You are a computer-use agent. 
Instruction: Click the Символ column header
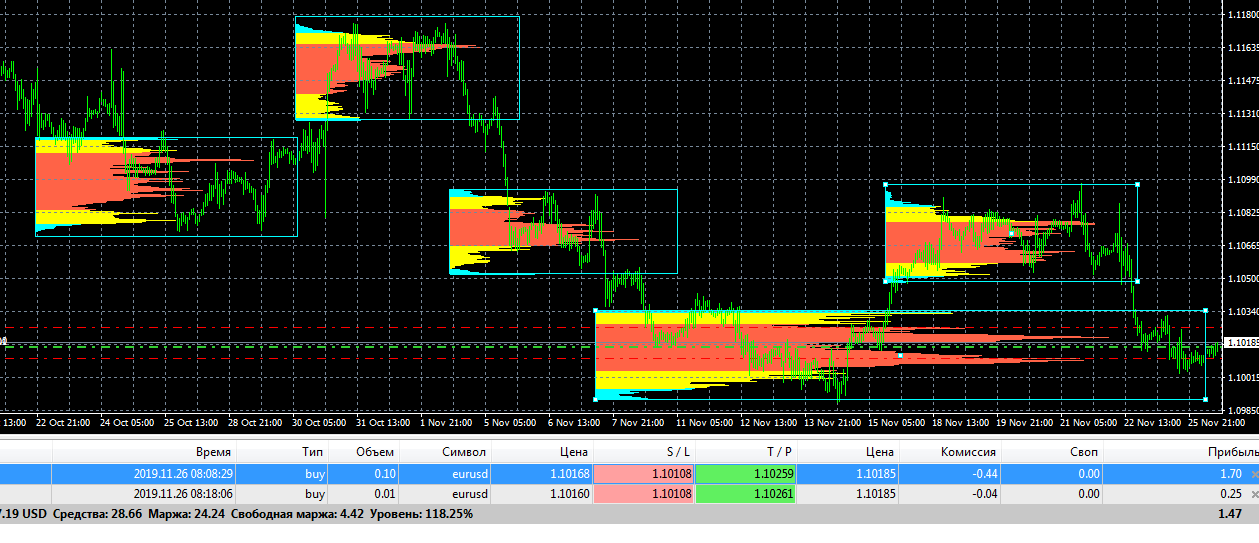click(x=464, y=452)
